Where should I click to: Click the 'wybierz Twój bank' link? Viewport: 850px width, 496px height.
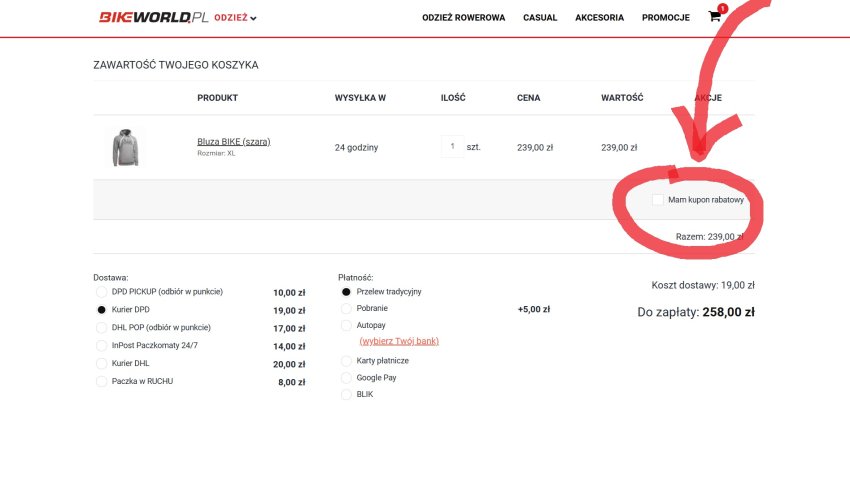coord(398,341)
